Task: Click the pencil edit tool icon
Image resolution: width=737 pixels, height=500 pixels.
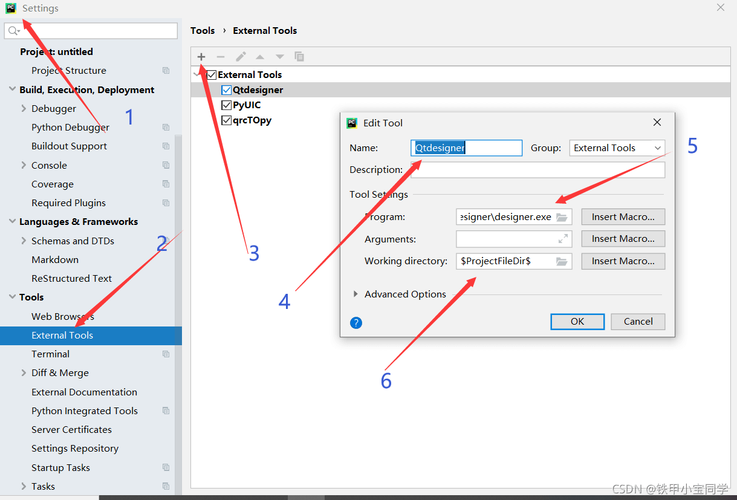Action: (x=241, y=57)
